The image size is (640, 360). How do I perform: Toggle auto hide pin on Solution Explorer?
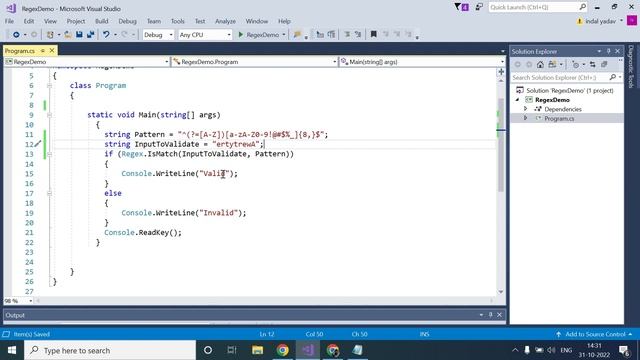tap(608, 51)
